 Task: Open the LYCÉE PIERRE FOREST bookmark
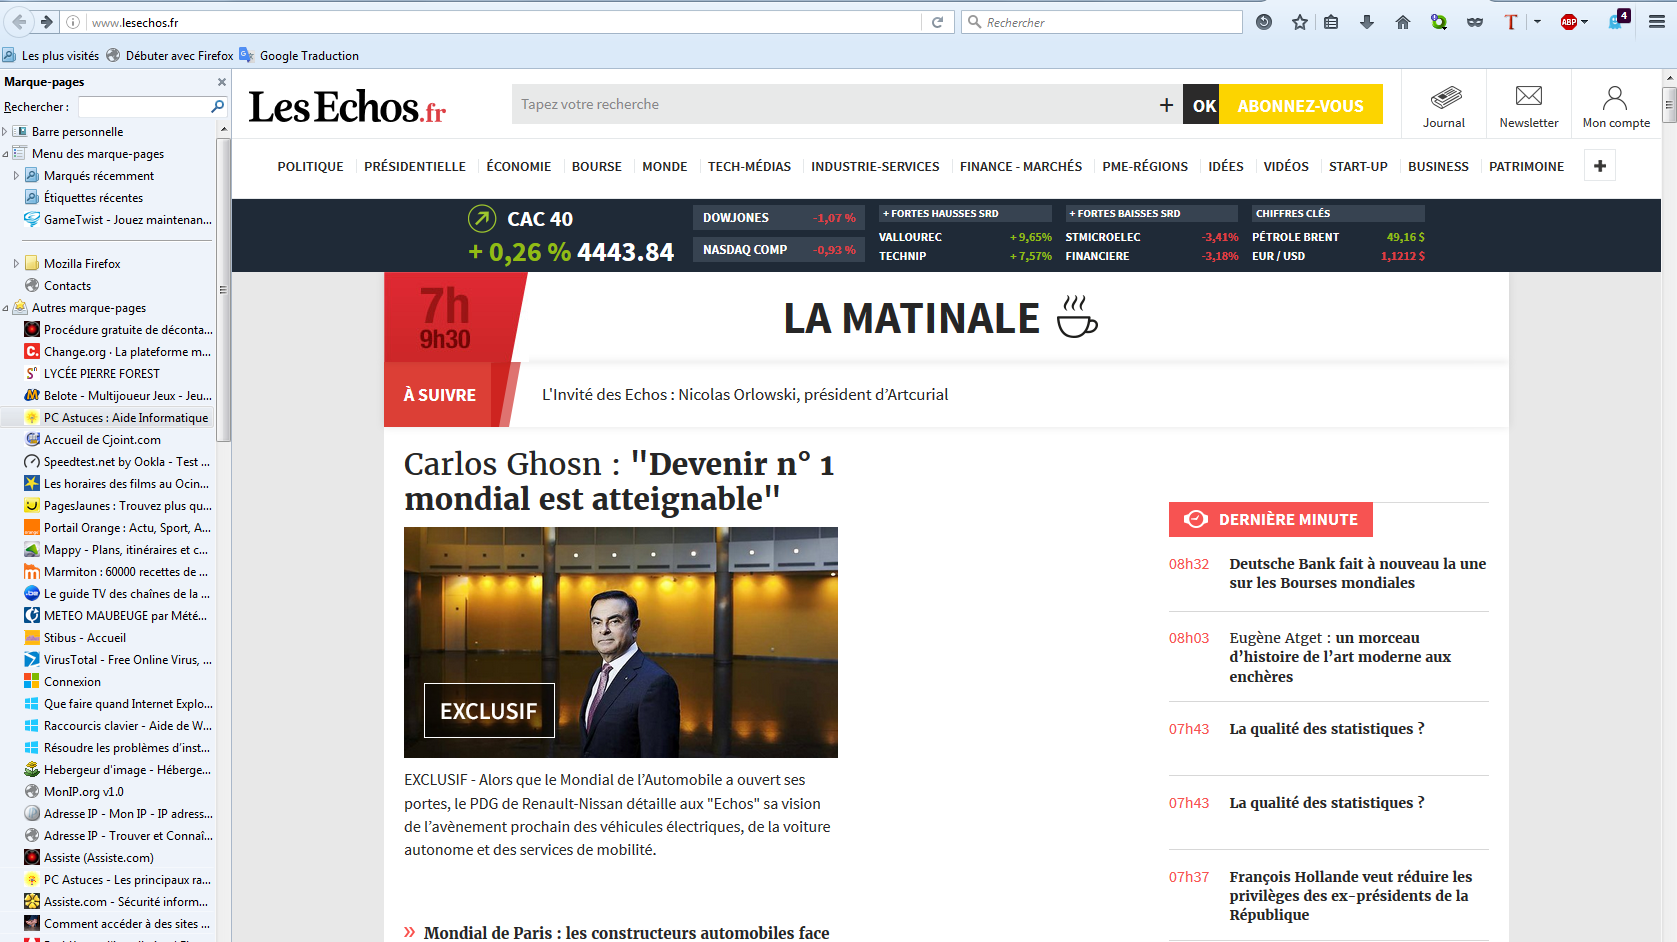pyautogui.click(x=92, y=374)
